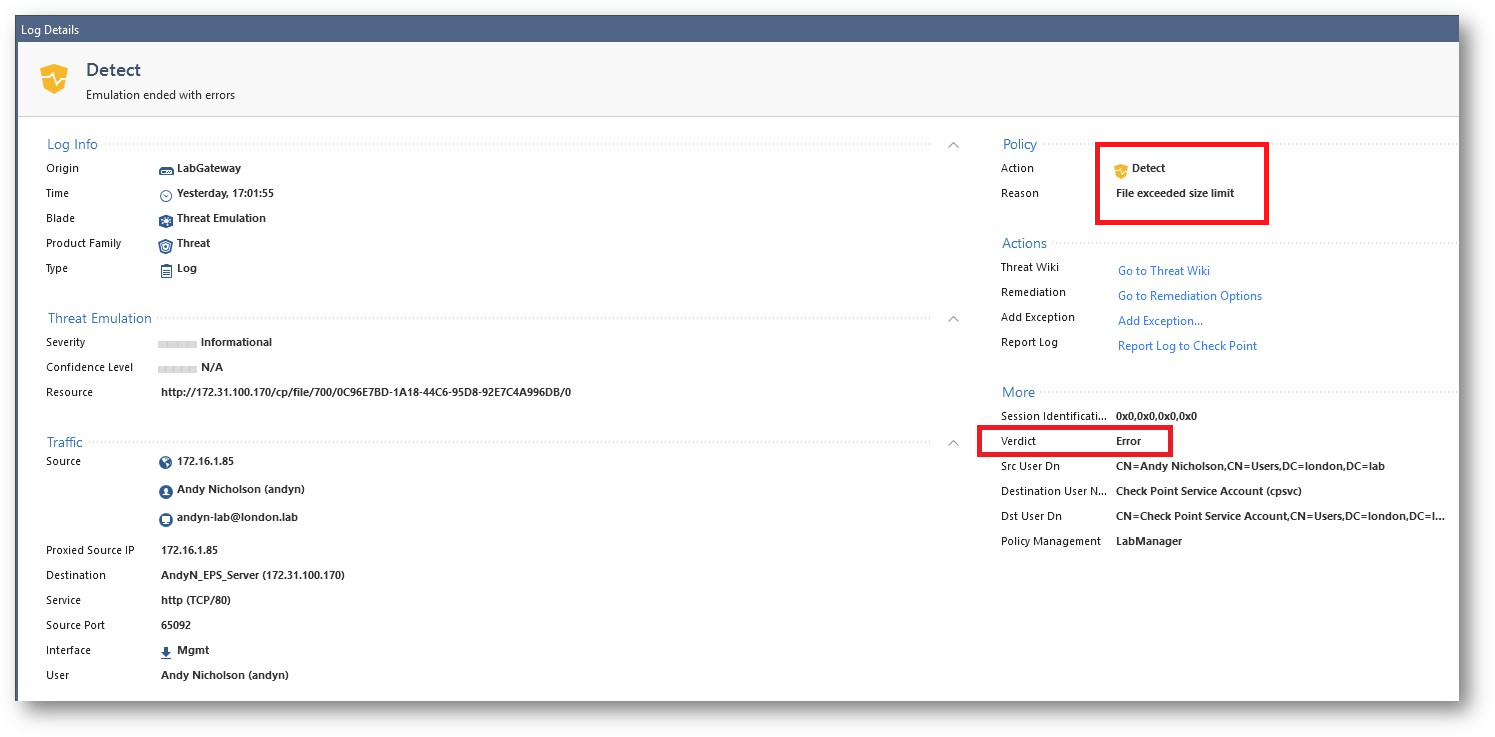Click the Policy section heading
This screenshot has height=737, width=1495.
[x=1020, y=145]
